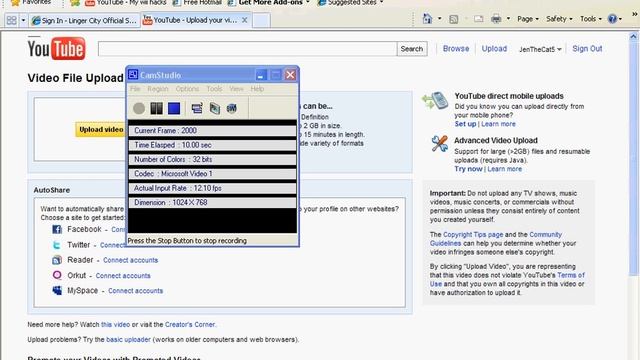Click the Read Mail toolbar icon
This screenshot has height=360, width=640.
pos(479,19)
